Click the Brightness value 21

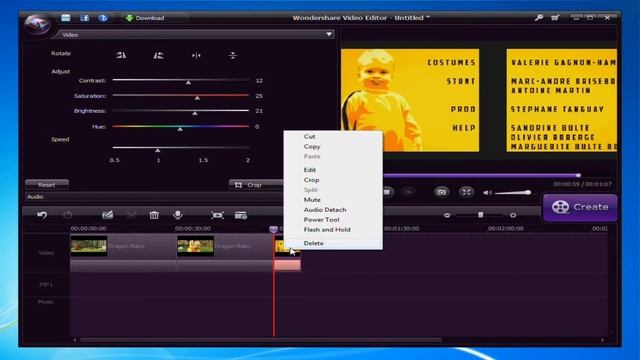pyautogui.click(x=259, y=111)
